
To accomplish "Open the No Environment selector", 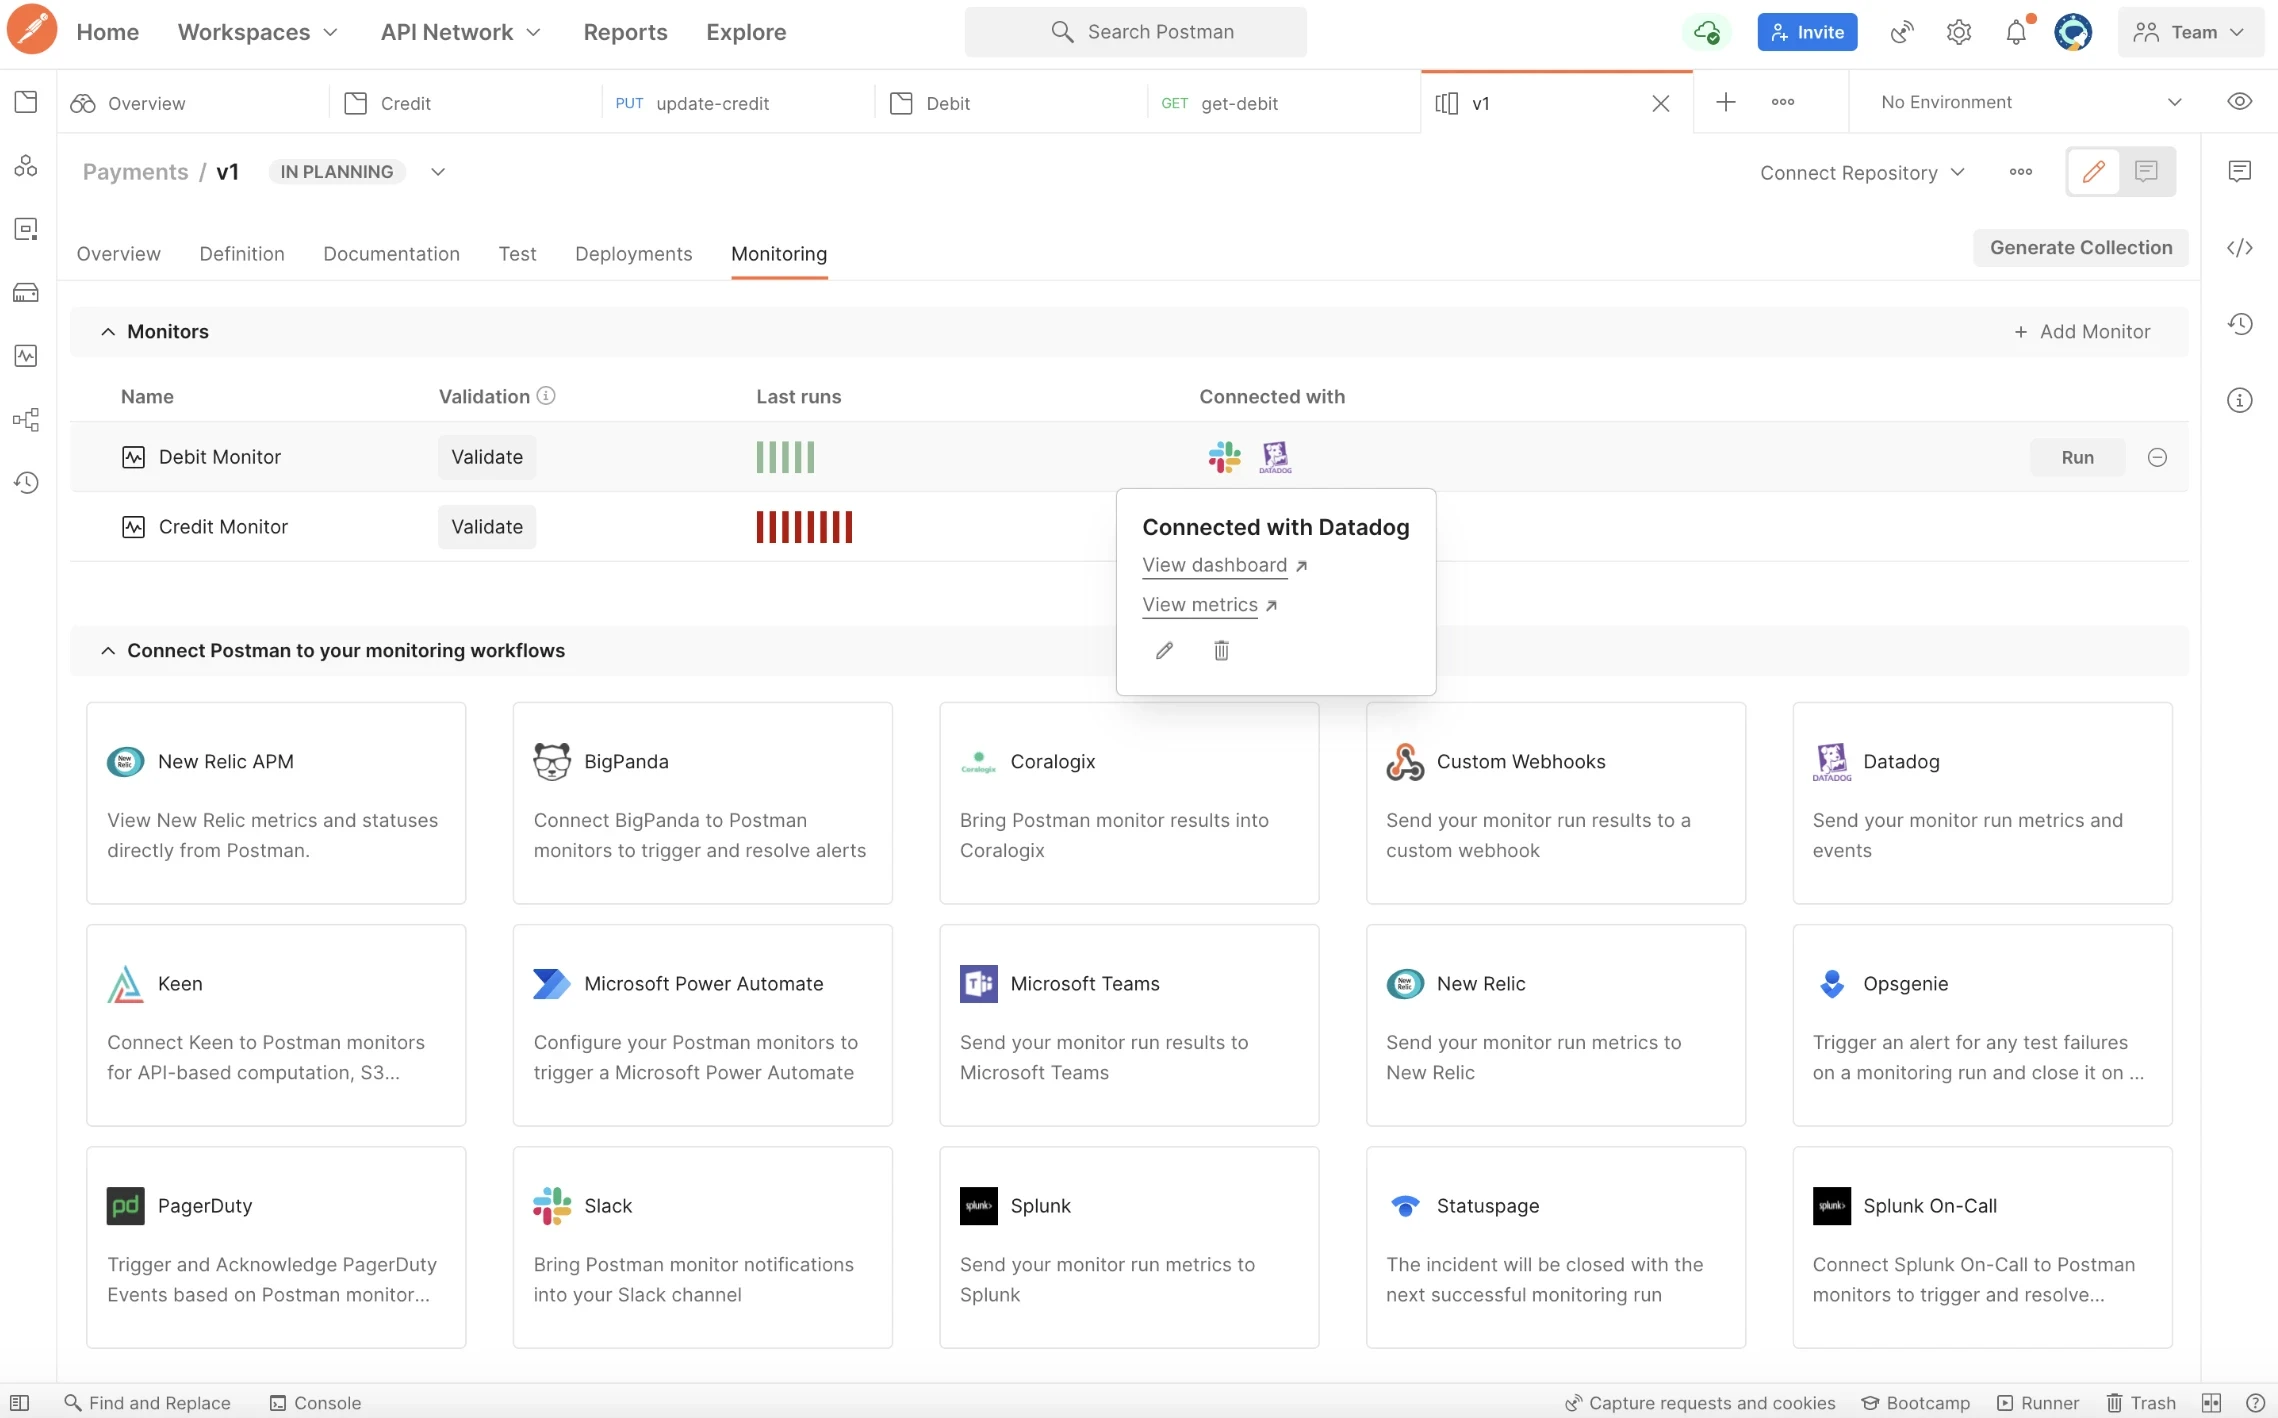I will click(x=2030, y=102).
